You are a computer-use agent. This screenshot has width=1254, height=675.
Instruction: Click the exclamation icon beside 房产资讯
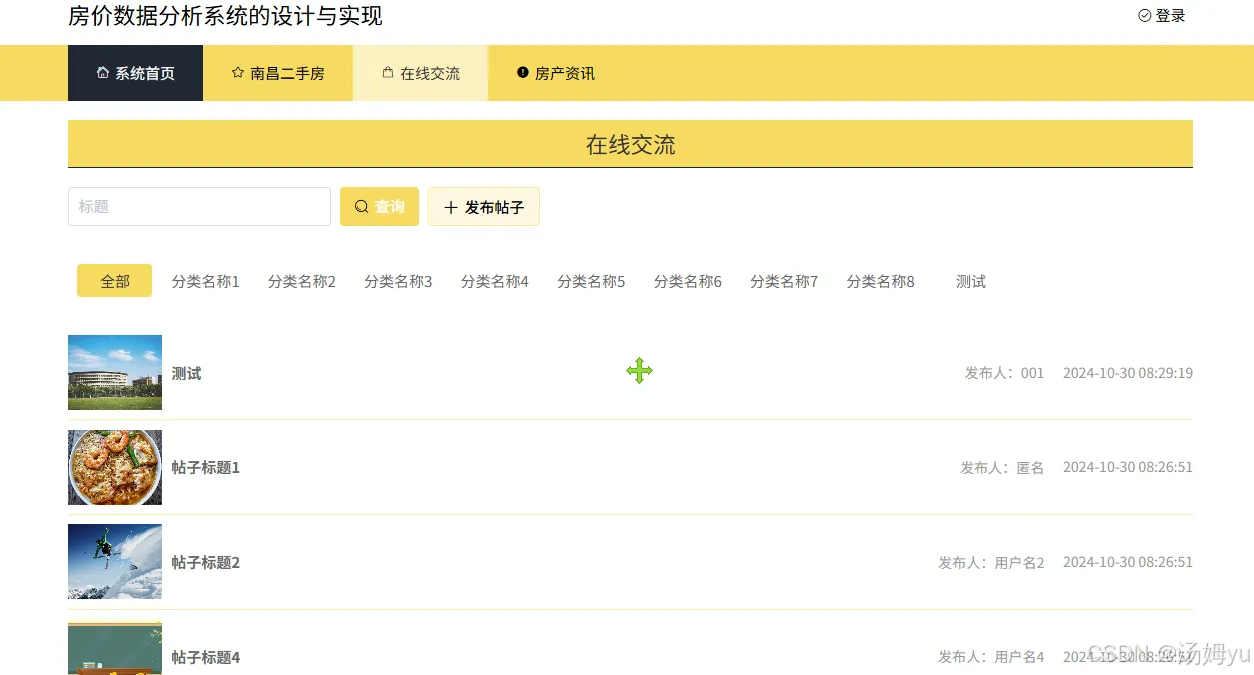click(523, 73)
